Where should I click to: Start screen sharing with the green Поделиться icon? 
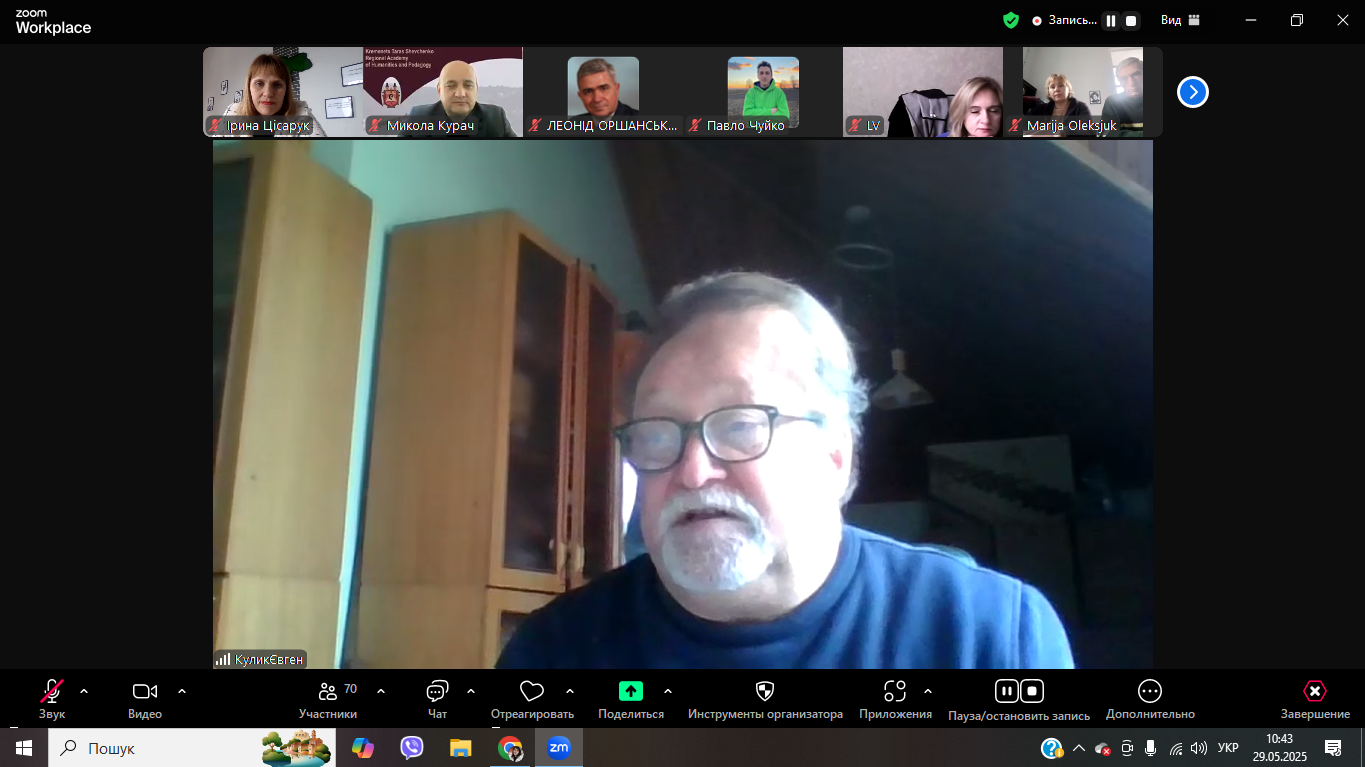[629, 691]
